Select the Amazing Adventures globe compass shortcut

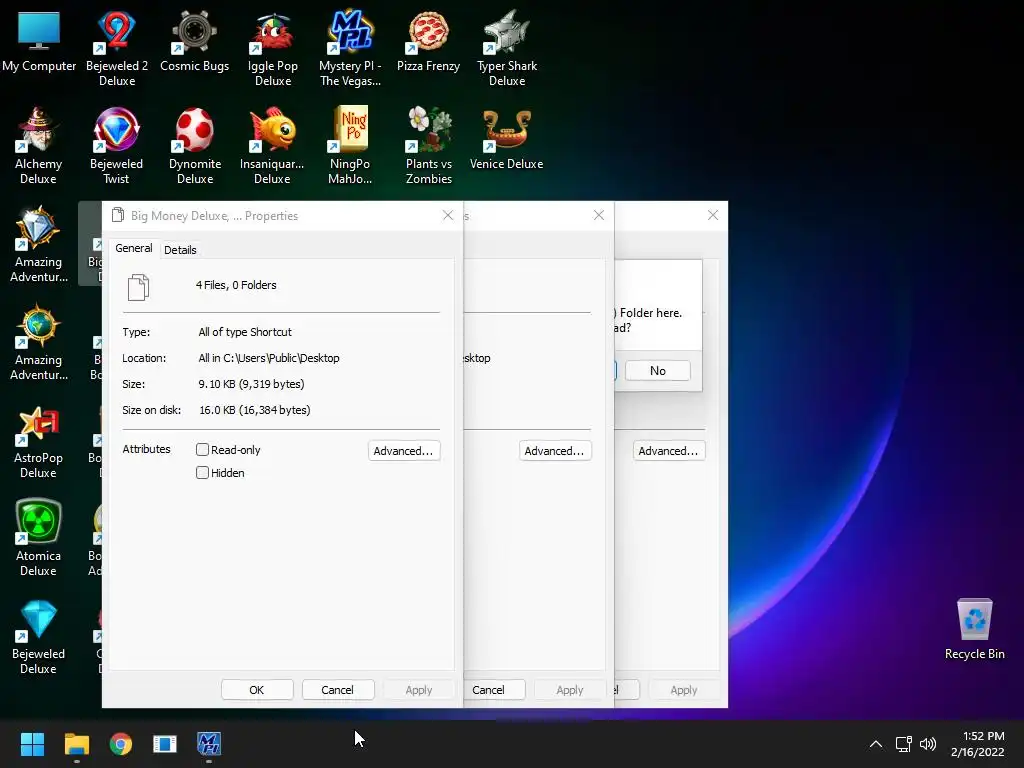coord(39,342)
